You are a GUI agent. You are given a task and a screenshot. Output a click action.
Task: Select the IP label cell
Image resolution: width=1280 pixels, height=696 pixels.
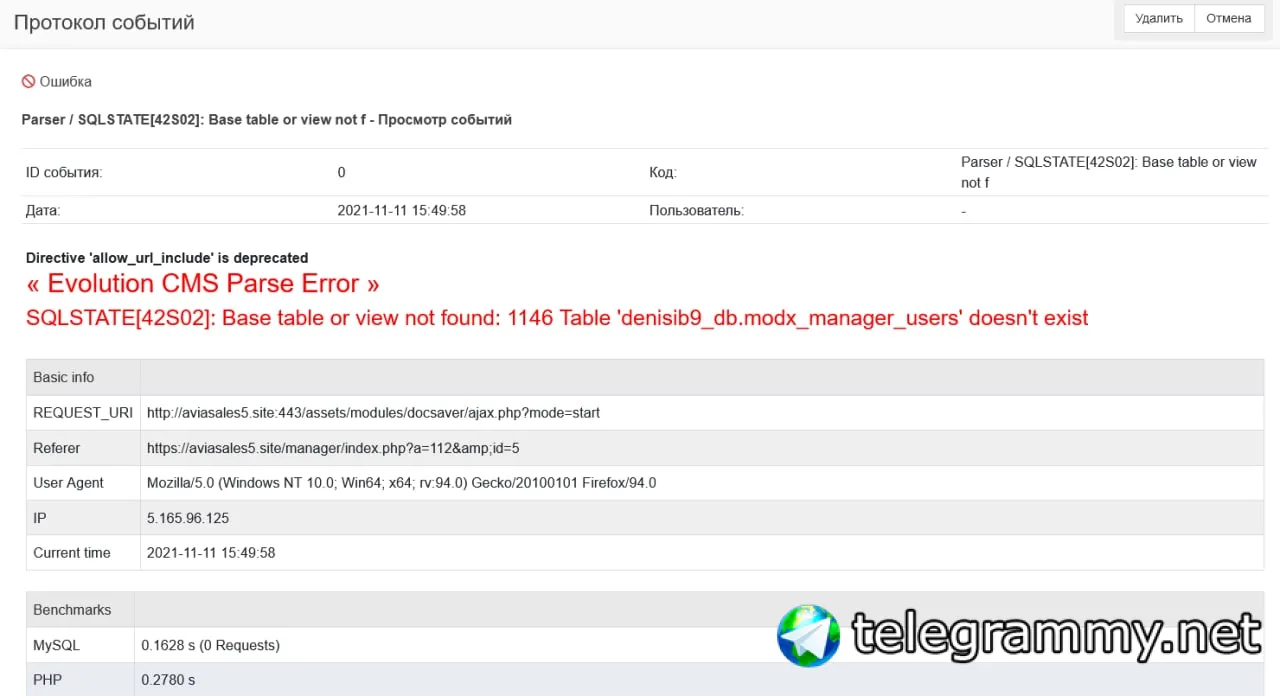(x=83, y=518)
